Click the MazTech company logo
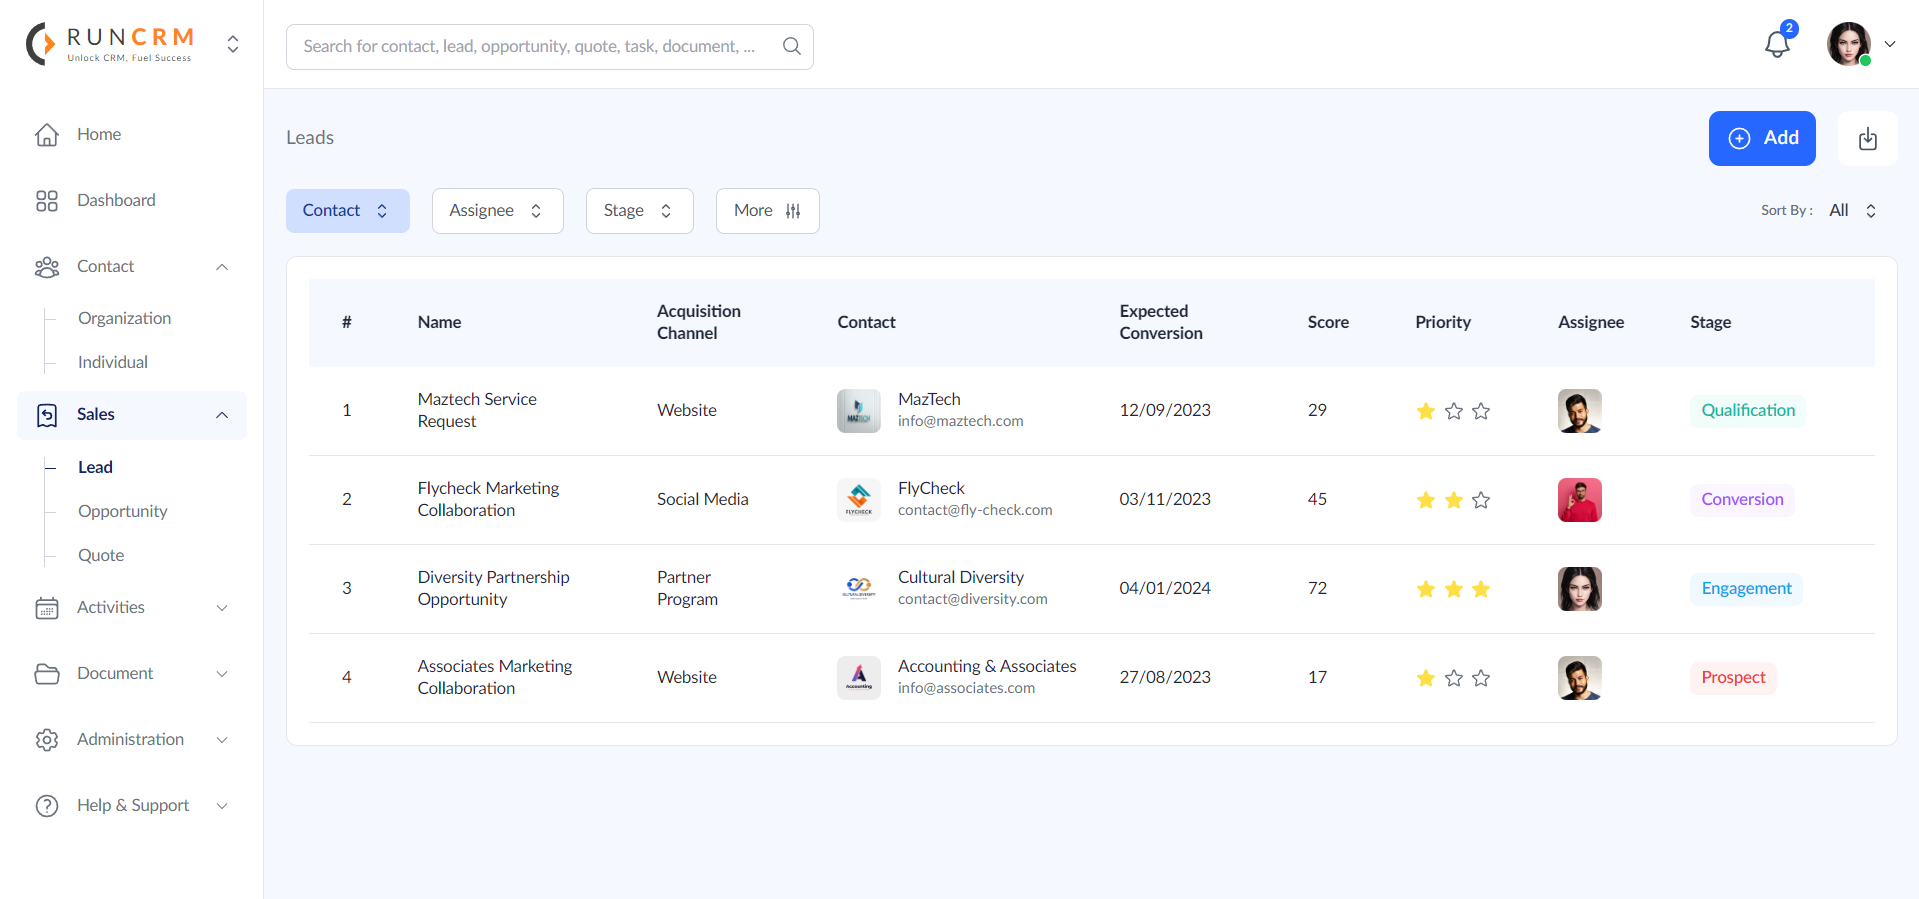 point(858,411)
